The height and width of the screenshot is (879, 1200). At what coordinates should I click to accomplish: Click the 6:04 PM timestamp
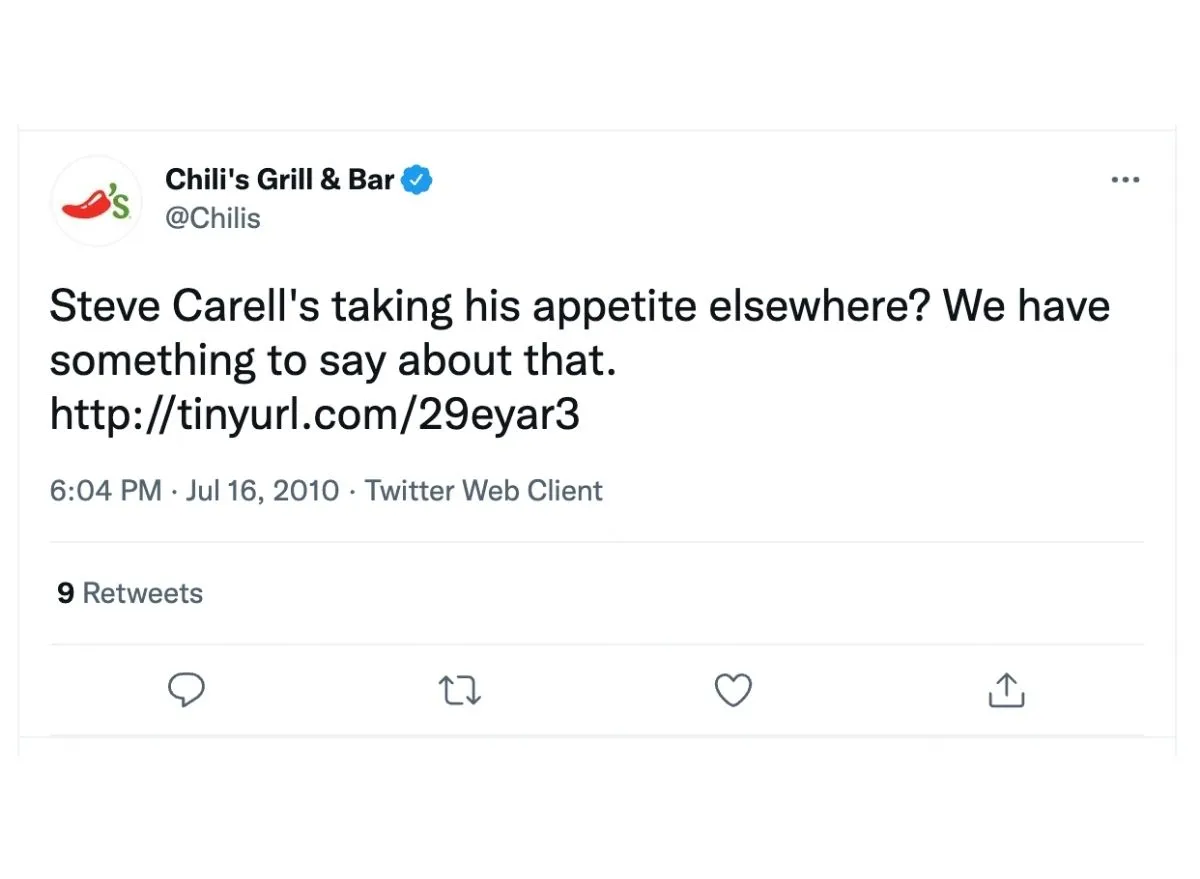click(x=105, y=491)
